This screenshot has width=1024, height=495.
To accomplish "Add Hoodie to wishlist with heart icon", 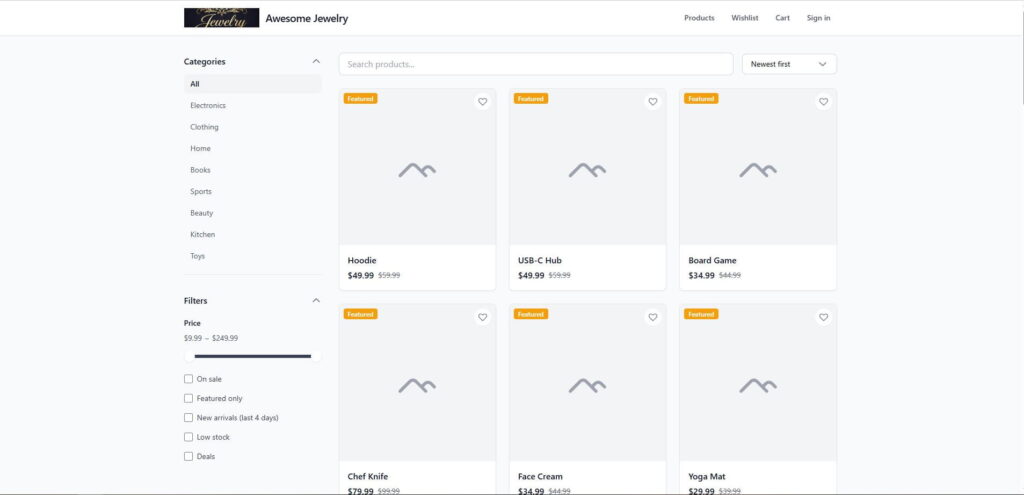I will [483, 102].
